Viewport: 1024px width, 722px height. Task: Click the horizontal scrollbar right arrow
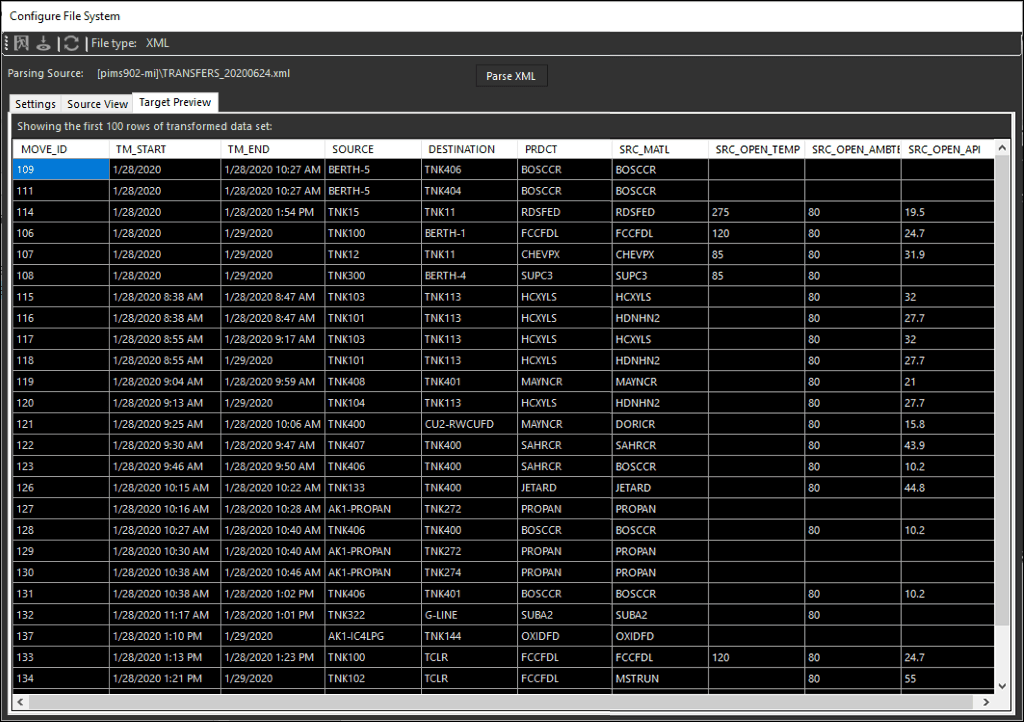(x=985, y=702)
